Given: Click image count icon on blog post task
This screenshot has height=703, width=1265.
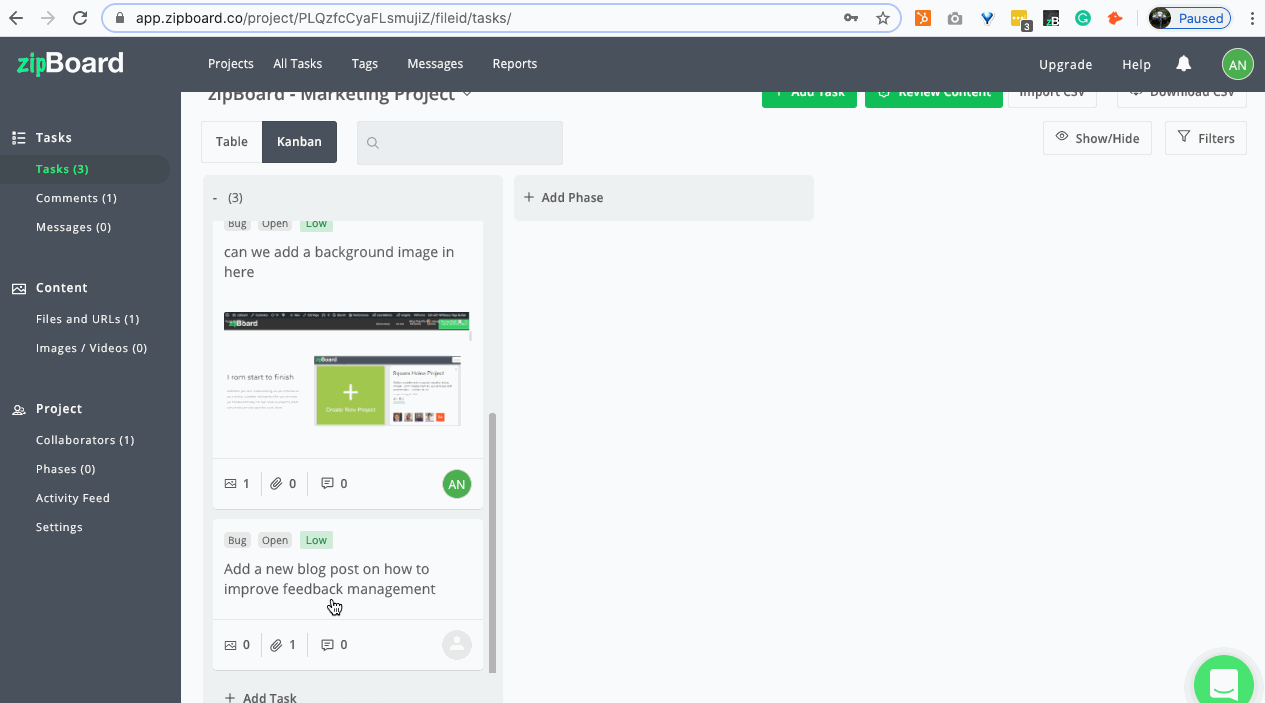Looking at the screenshot, I should pyautogui.click(x=231, y=645).
